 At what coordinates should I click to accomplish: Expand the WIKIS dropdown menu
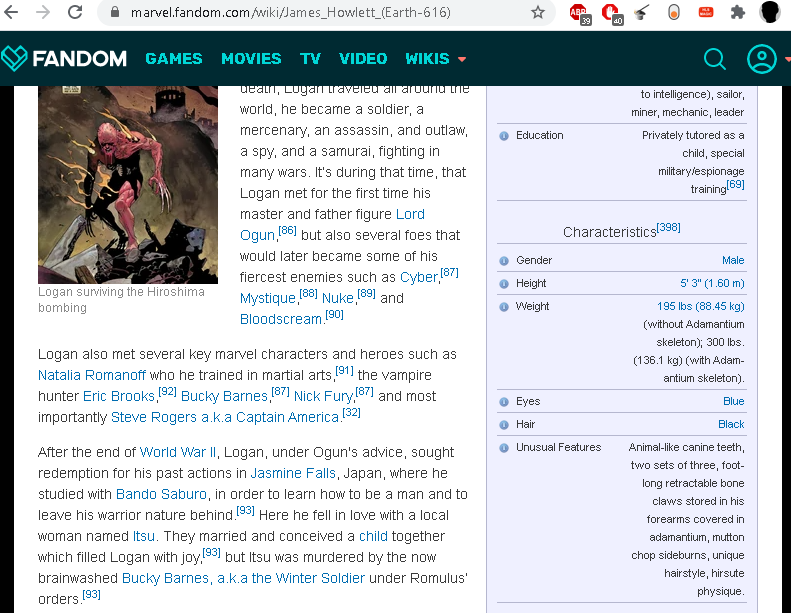pos(435,59)
